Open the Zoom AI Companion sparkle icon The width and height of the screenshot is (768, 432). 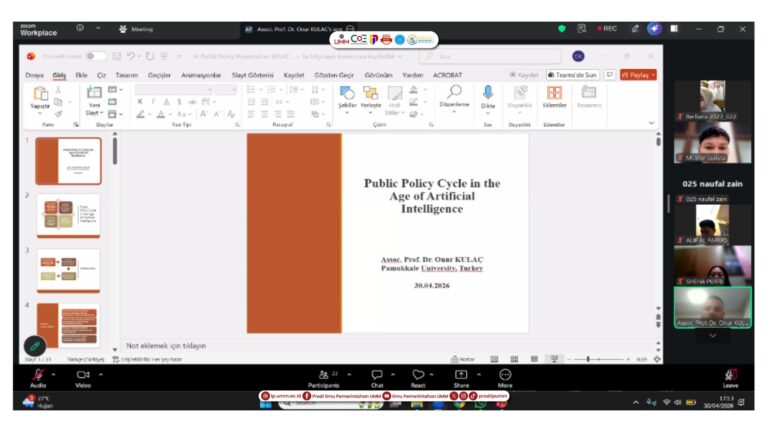coord(654,29)
